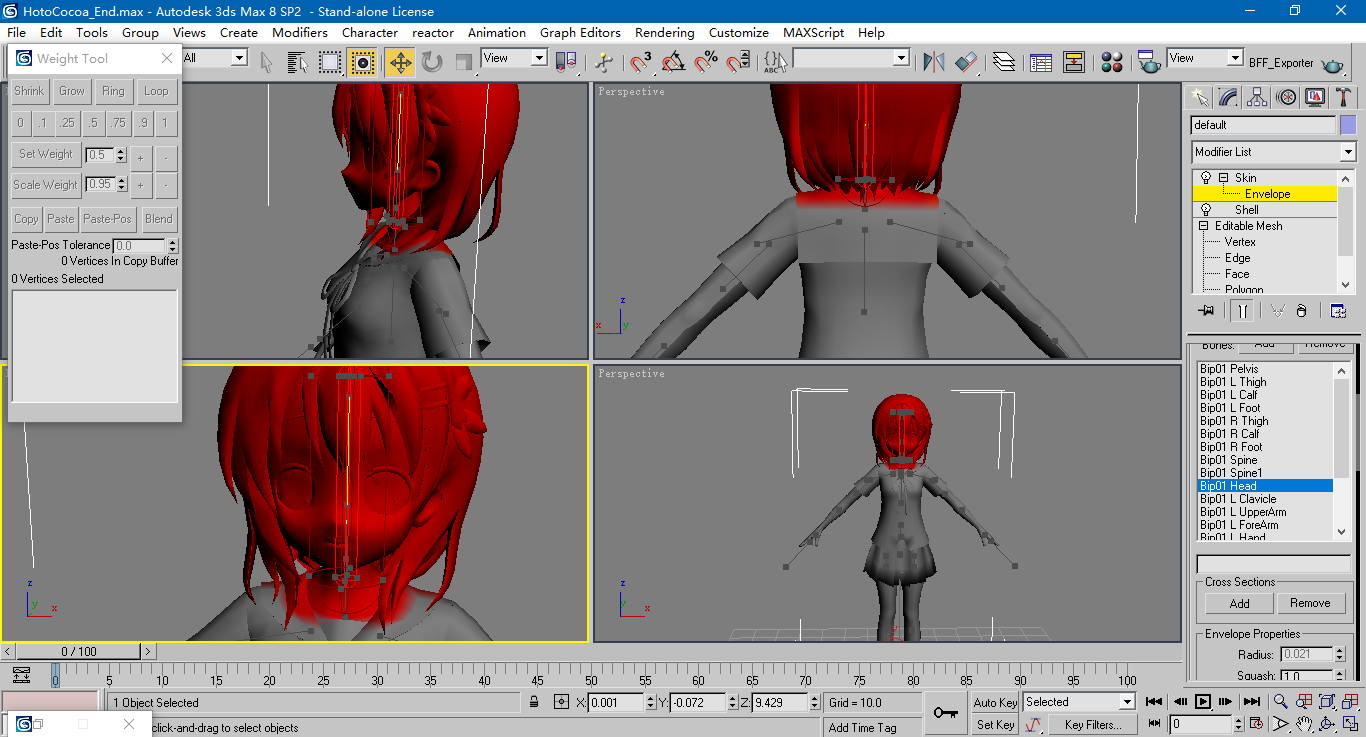
Task: Click the Mirror tool icon
Action: click(x=934, y=62)
